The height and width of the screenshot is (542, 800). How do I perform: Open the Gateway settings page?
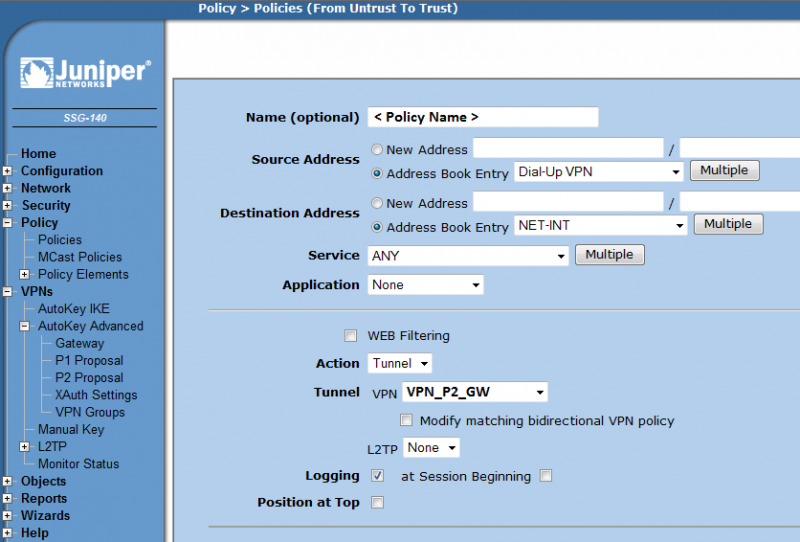80,343
